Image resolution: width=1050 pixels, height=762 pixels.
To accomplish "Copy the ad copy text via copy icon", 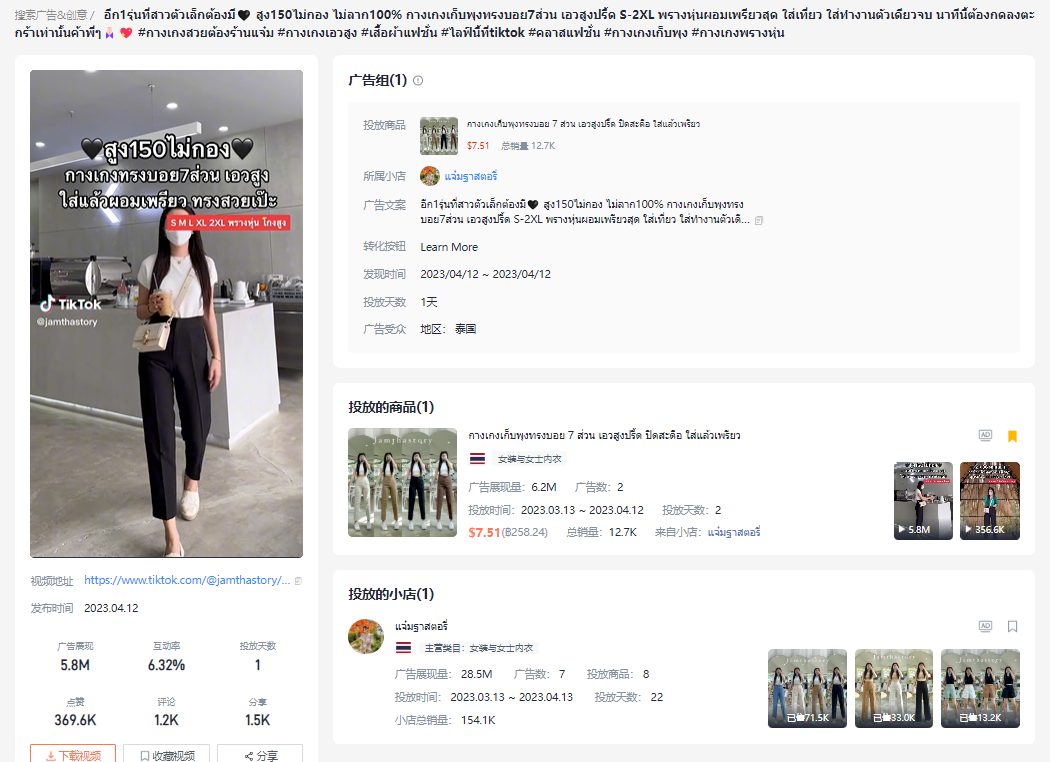I will [759, 220].
